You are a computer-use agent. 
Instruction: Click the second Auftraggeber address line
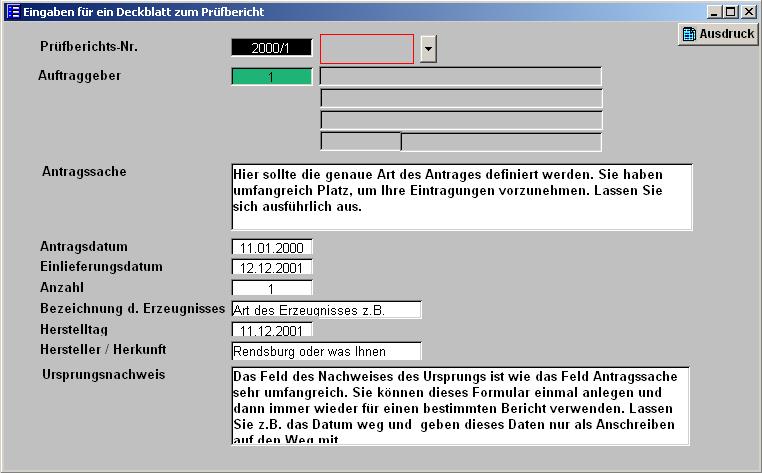click(x=460, y=98)
